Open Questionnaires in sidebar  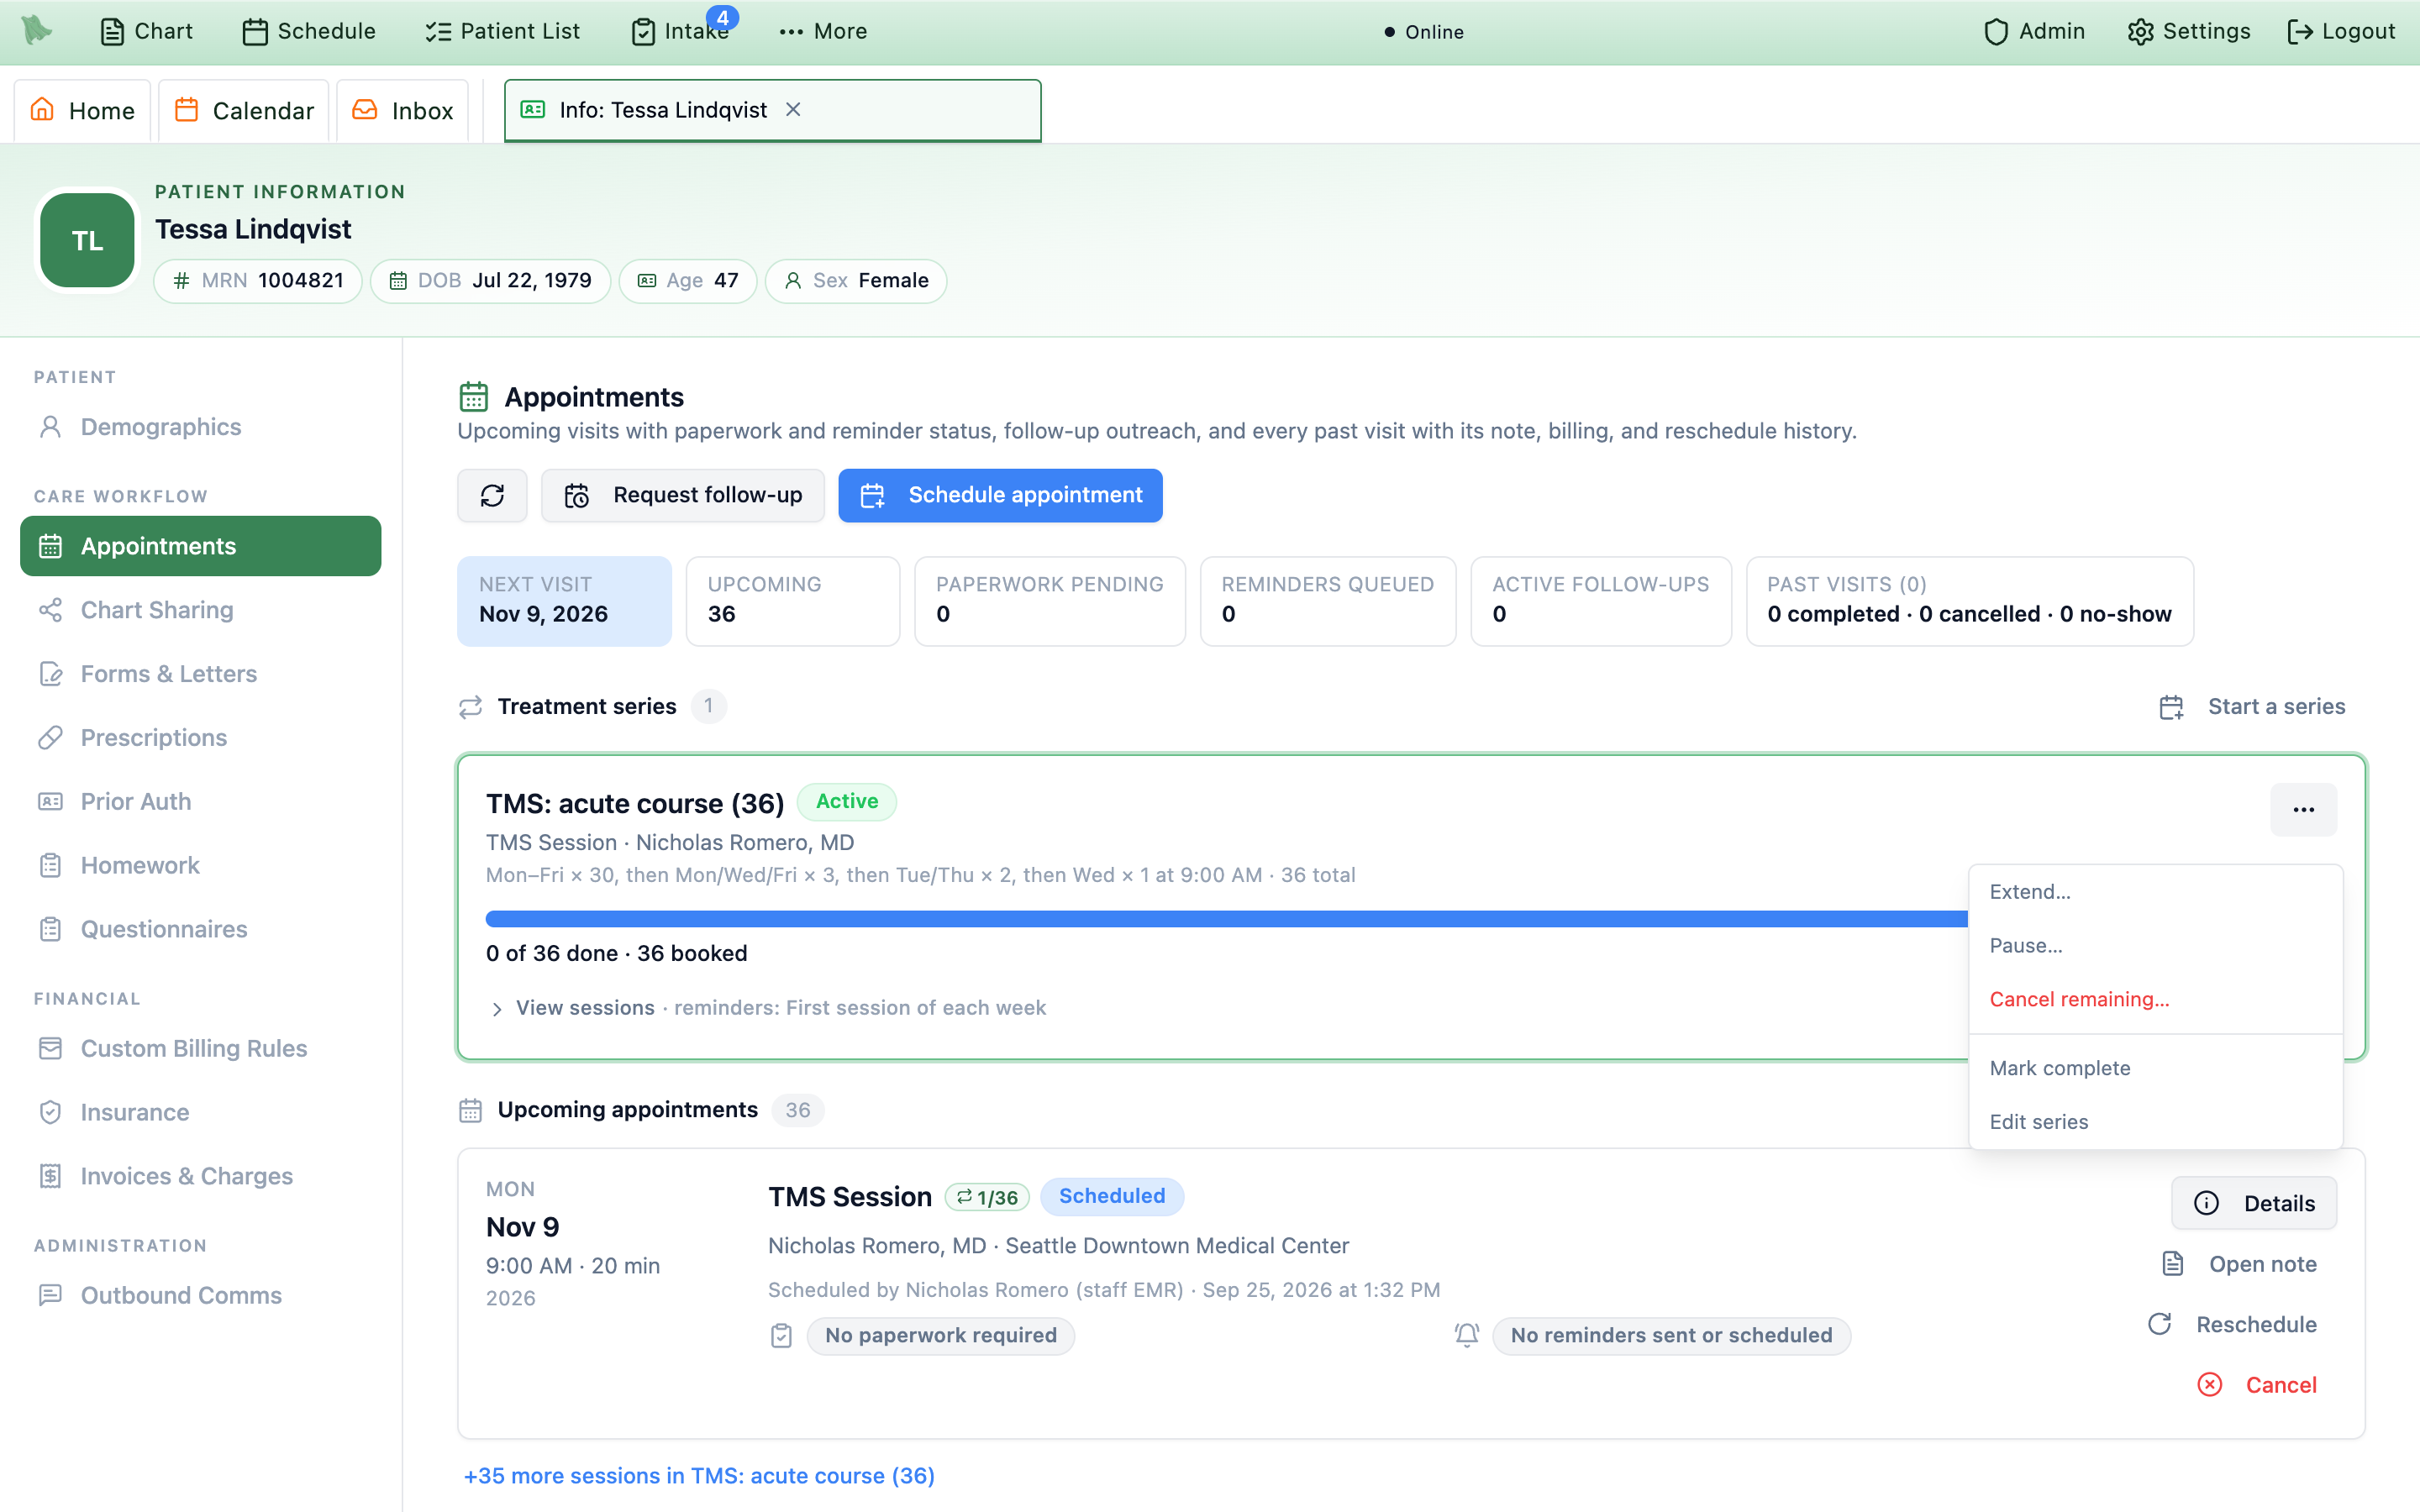(200, 929)
